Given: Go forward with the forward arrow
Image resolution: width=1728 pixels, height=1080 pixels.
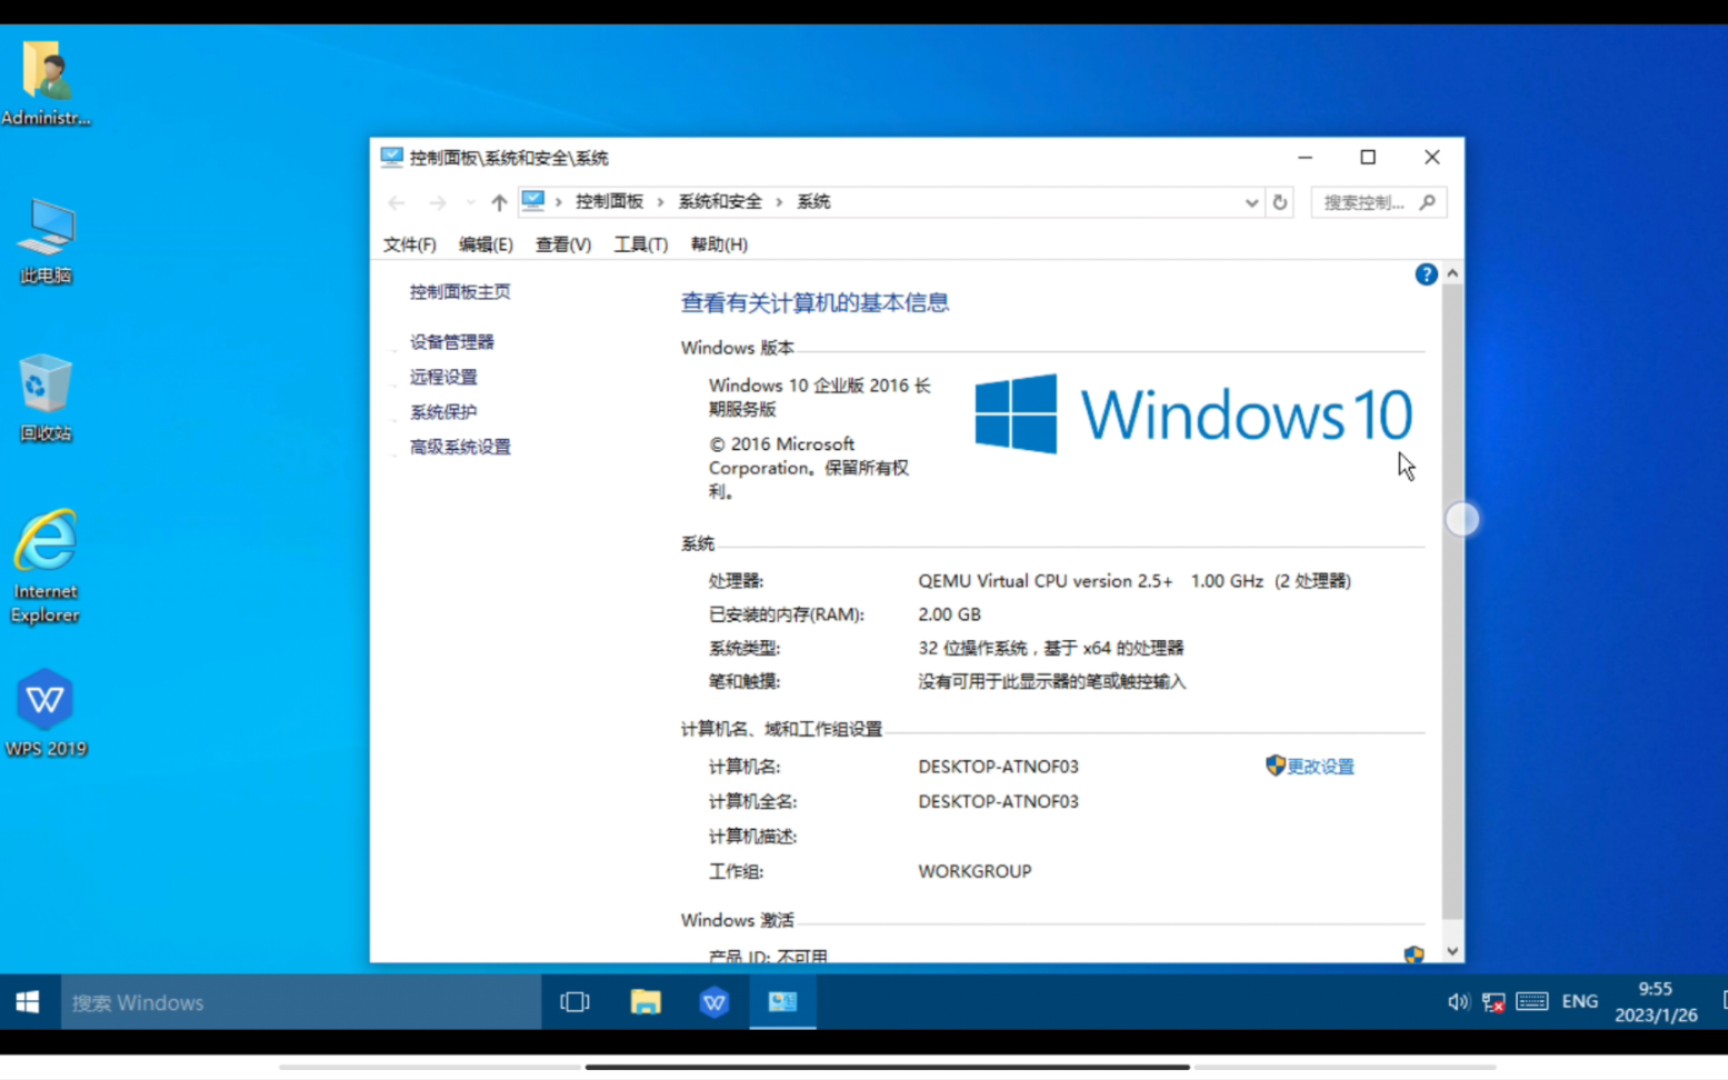Looking at the screenshot, I should [438, 202].
